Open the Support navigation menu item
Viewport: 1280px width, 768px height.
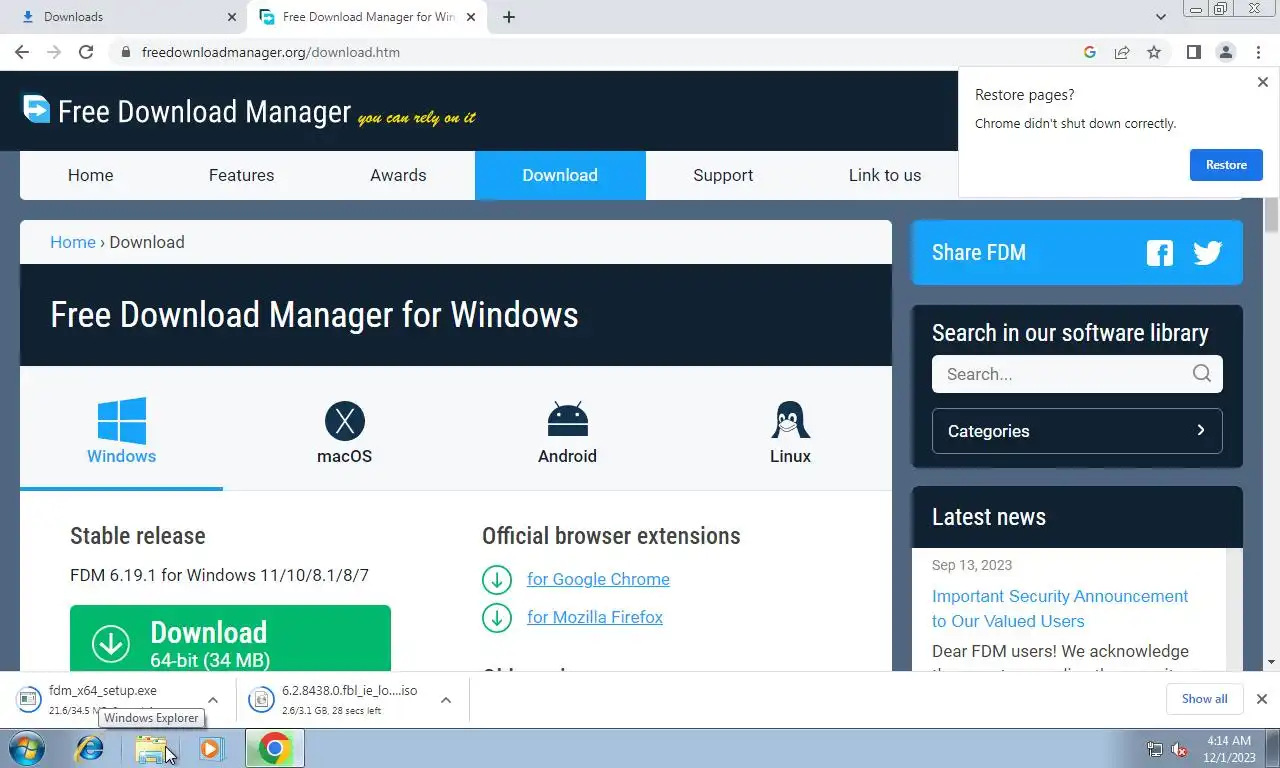tap(723, 175)
